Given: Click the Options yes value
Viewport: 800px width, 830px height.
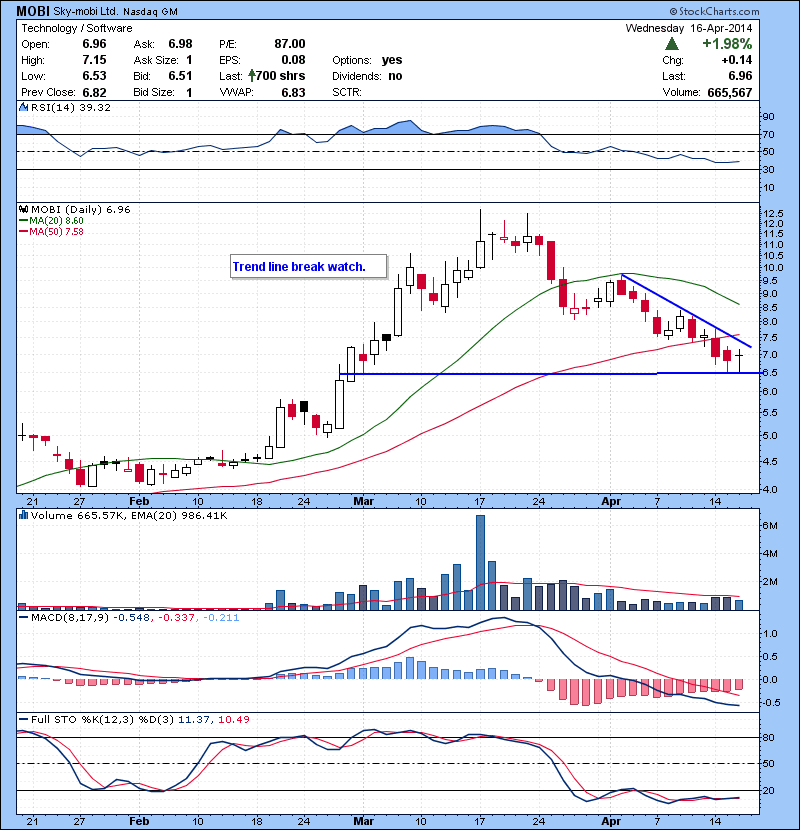Looking at the screenshot, I should click(x=392, y=60).
